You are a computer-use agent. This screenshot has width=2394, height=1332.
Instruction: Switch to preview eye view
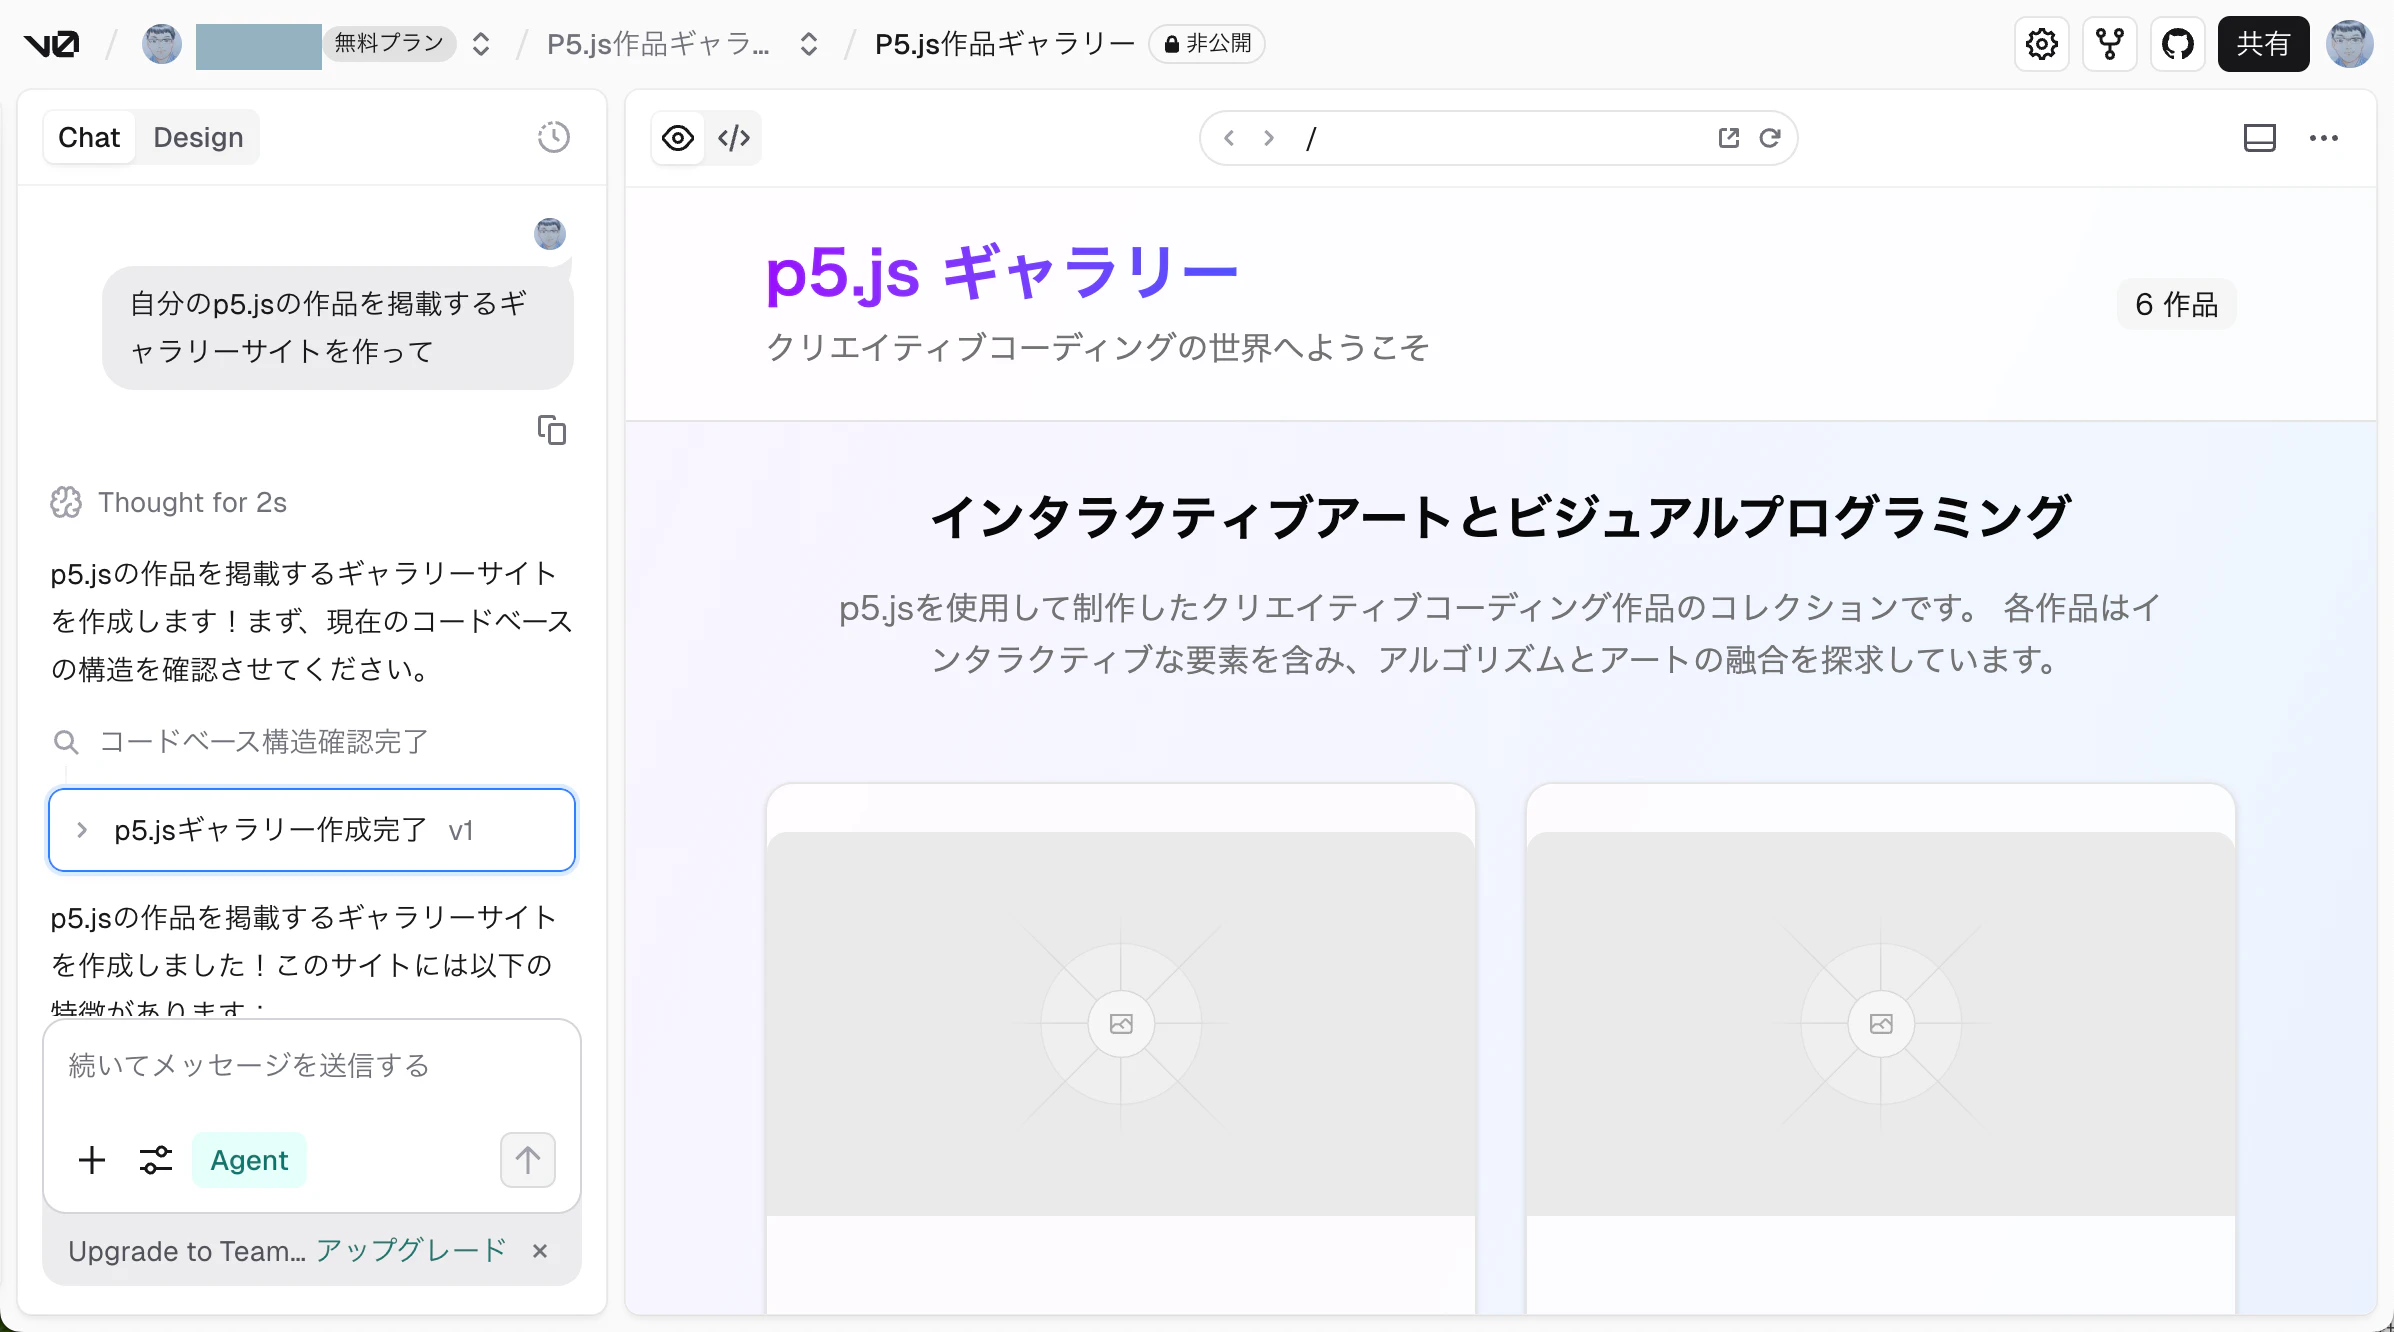point(678,138)
